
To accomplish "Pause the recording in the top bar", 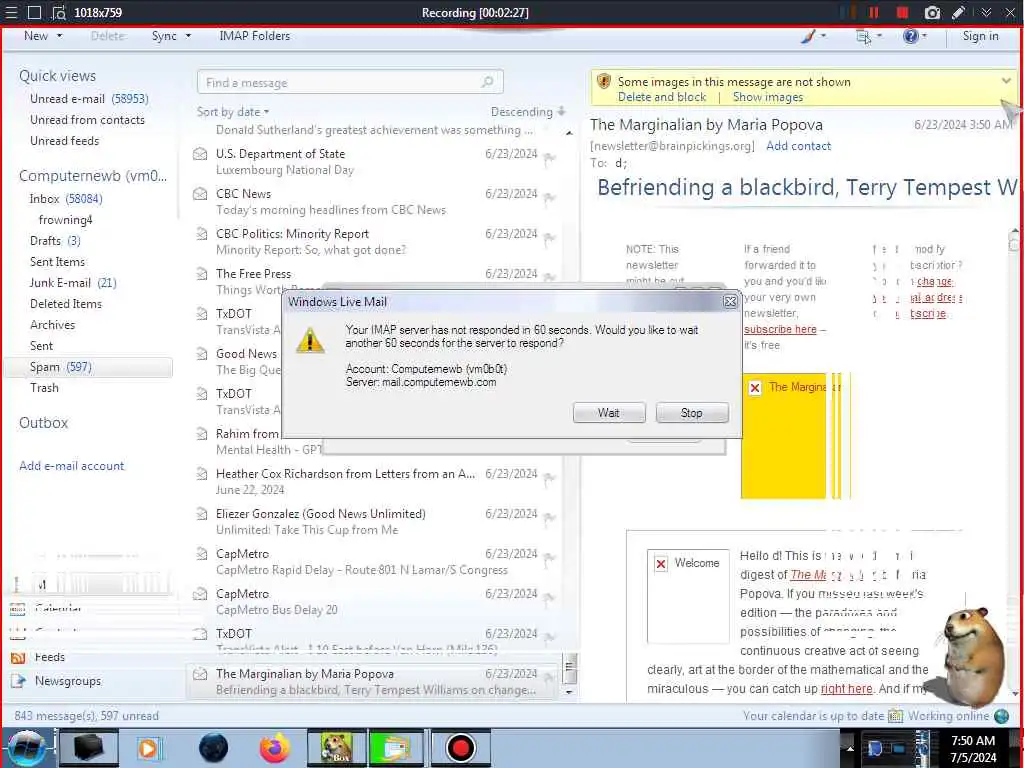I will pos(873,12).
